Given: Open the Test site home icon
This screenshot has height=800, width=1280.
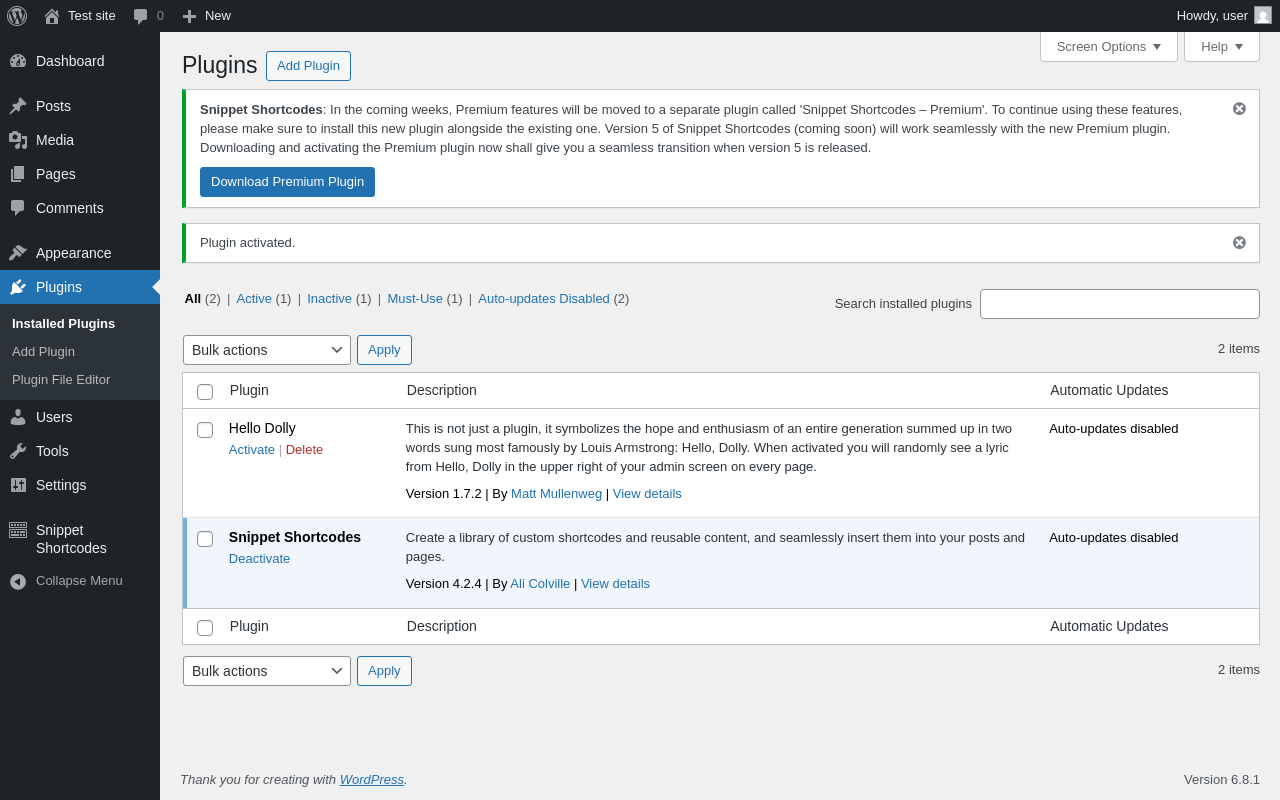Looking at the screenshot, I should [x=52, y=16].
